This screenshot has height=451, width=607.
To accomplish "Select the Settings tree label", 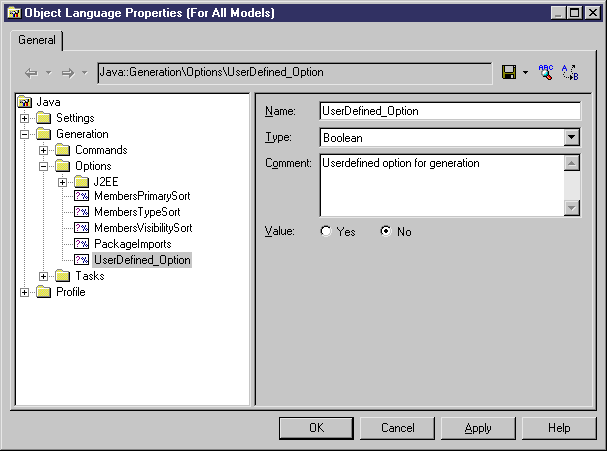I will (75, 118).
